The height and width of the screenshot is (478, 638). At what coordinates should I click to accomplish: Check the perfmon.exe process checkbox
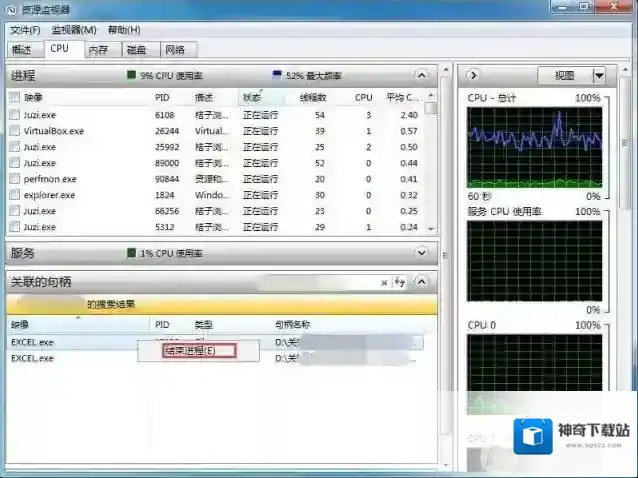coord(15,179)
